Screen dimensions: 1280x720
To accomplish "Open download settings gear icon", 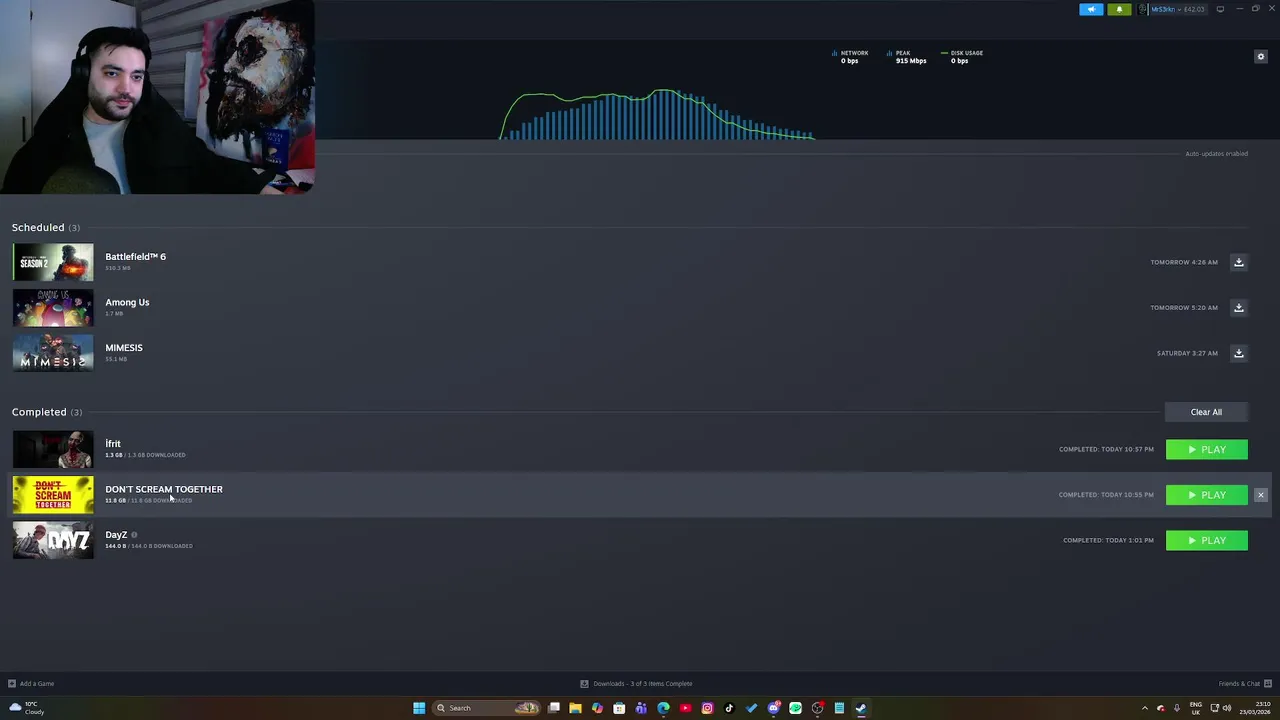I will tap(1260, 57).
